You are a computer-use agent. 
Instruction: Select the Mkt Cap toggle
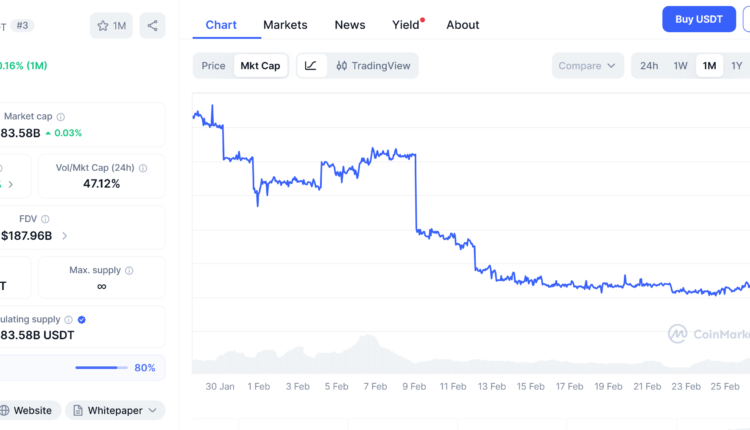[x=258, y=66]
